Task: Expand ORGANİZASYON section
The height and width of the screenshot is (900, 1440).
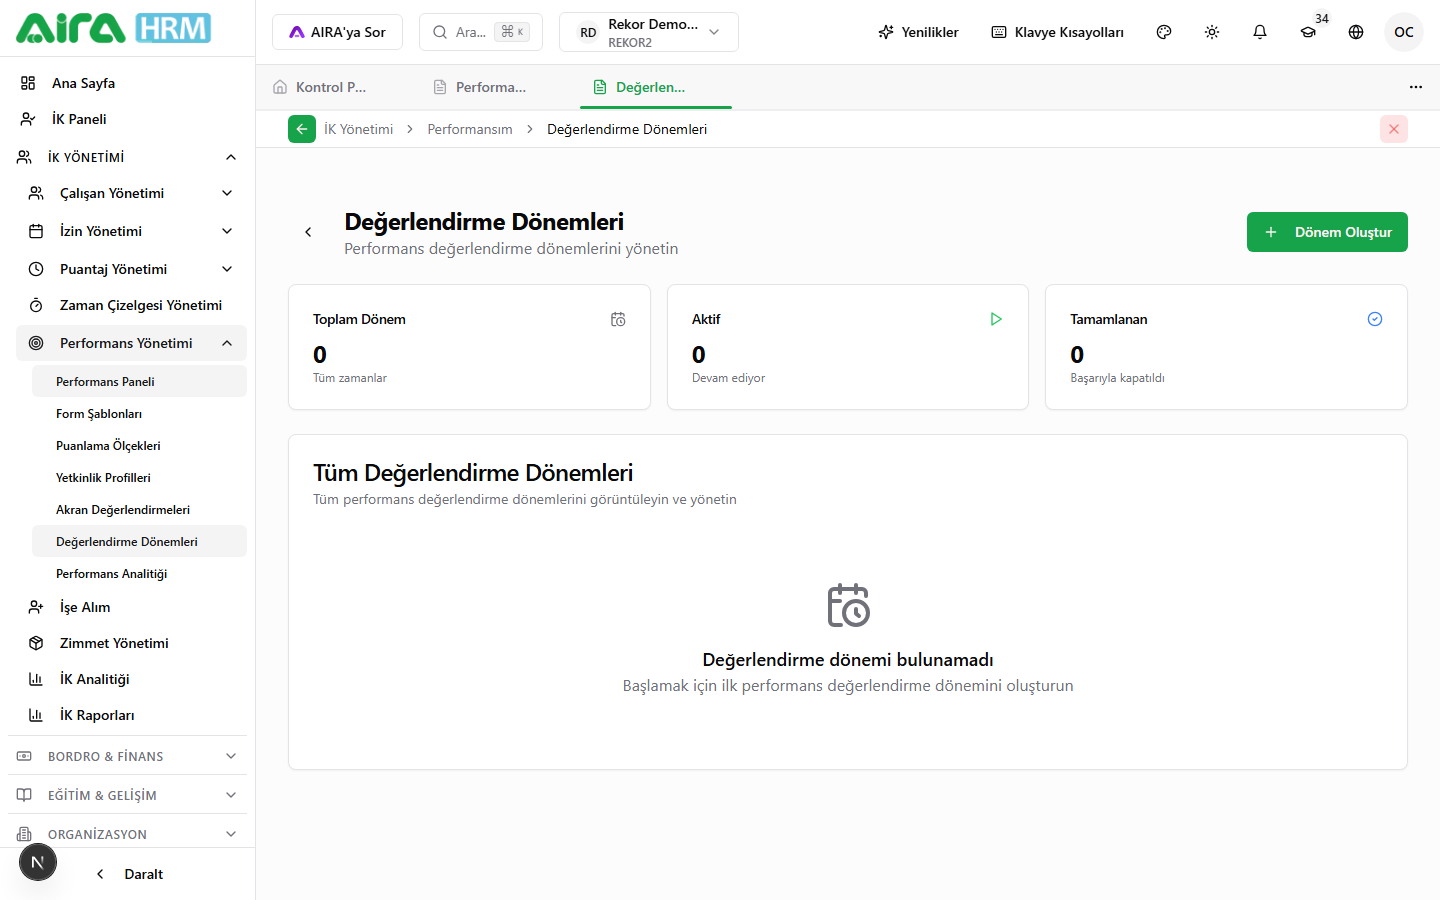Action: click(x=127, y=834)
